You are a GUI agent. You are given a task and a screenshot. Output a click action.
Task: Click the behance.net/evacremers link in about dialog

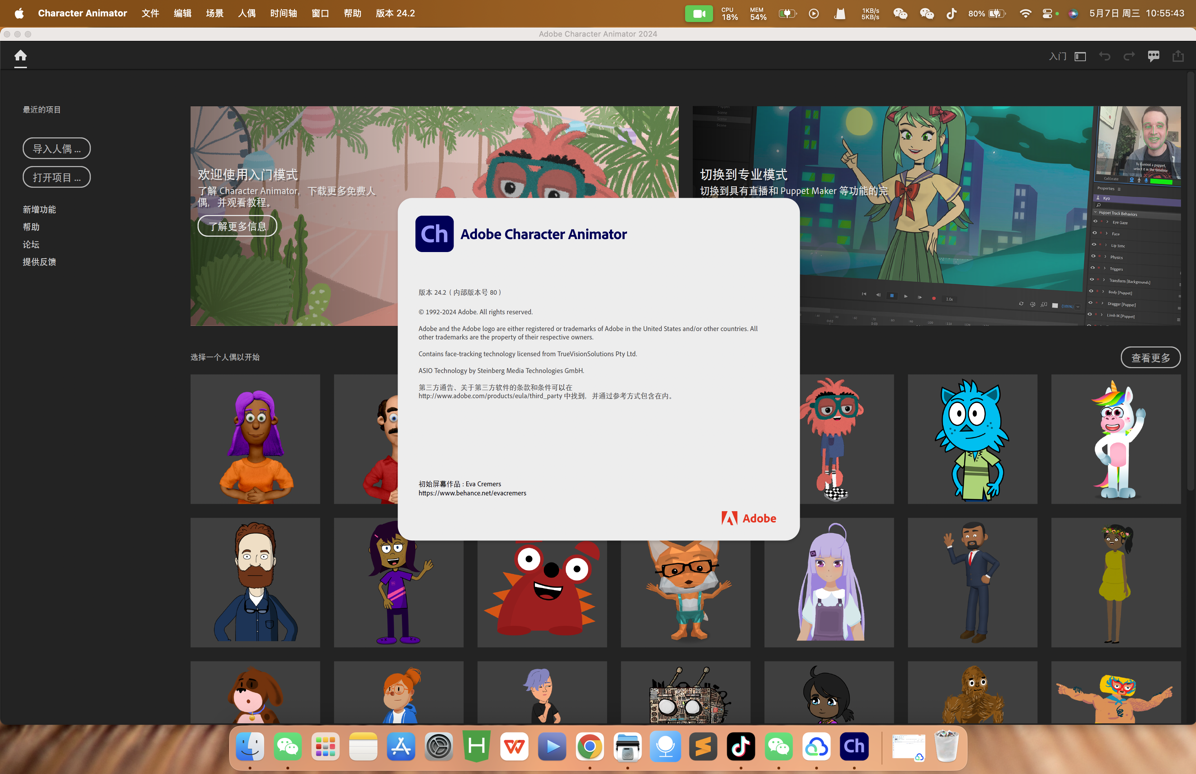pos(473,493)
